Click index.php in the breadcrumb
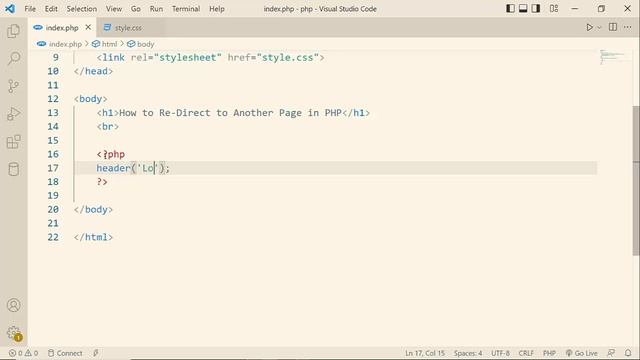Image resolution: width=640 pixels, height=360 pixels. 65,44
